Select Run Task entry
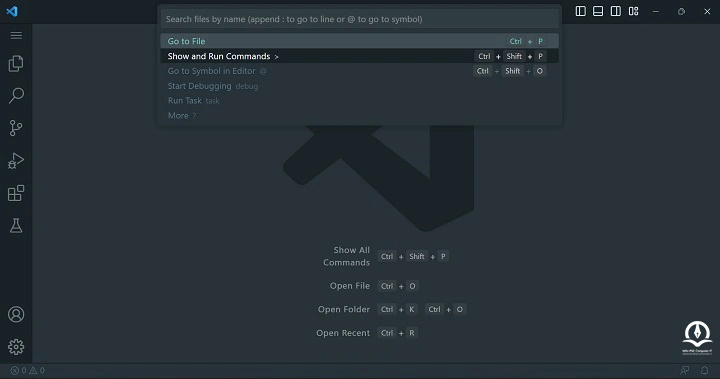 point(360,101)
